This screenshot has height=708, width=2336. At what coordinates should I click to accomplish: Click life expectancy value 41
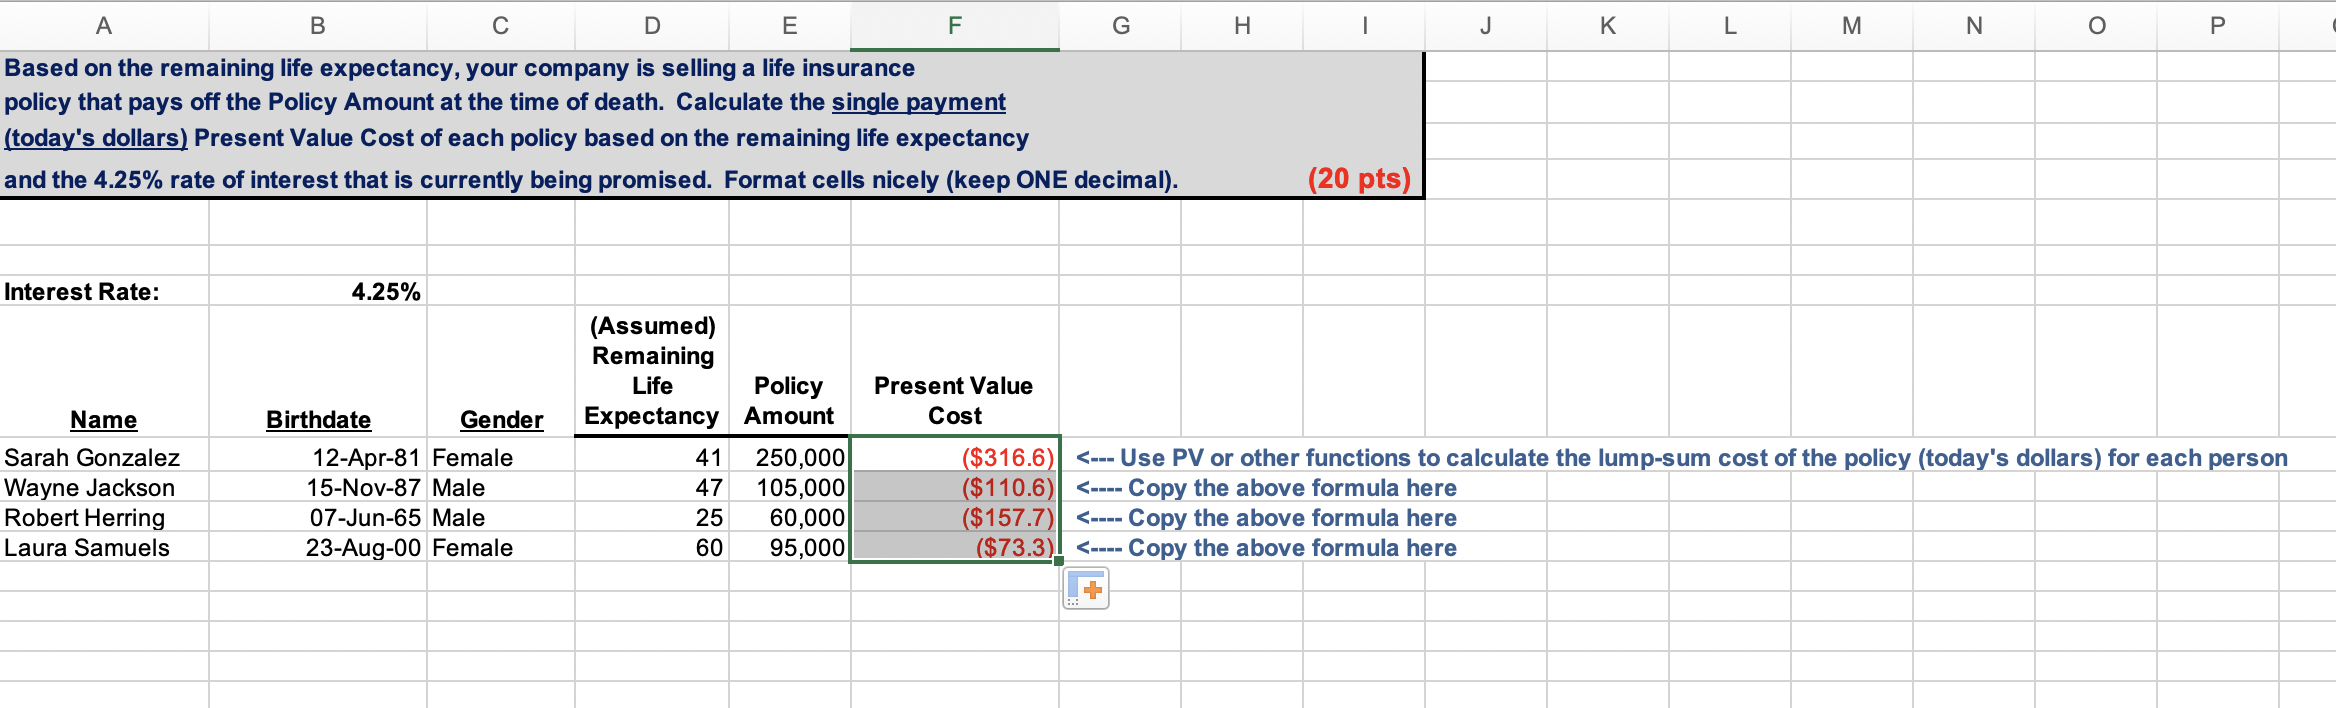click(652, 457)
